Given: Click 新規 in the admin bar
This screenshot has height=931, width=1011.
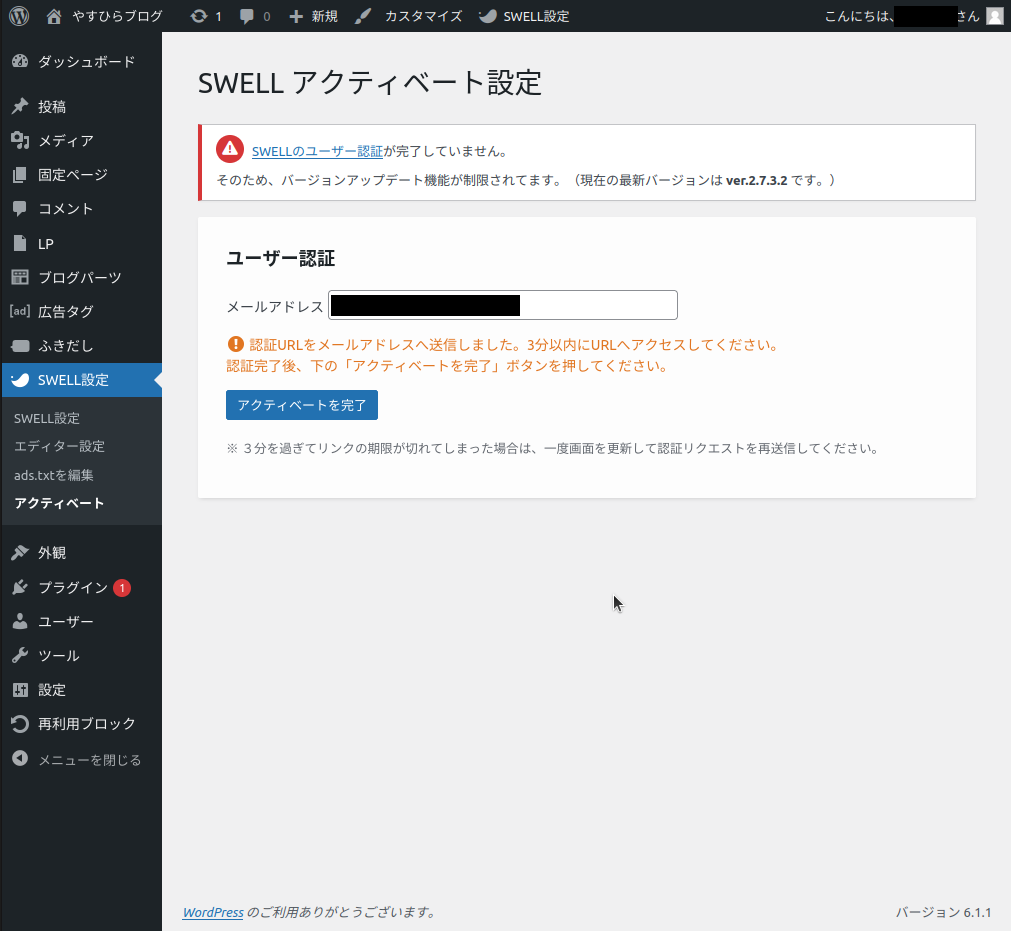Looking at the screenshot, I should (325, 16).
